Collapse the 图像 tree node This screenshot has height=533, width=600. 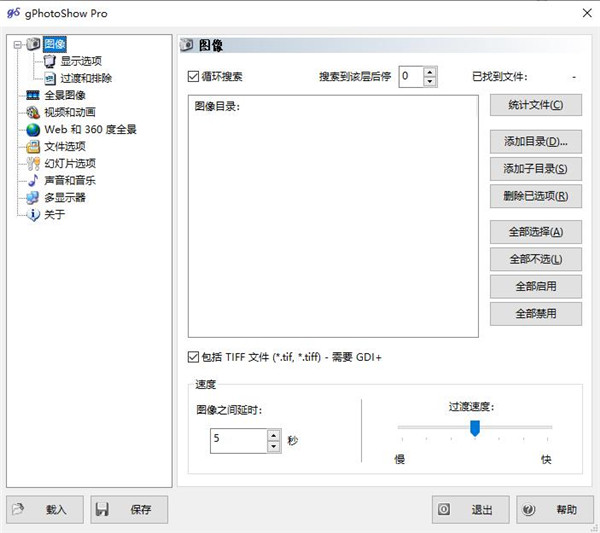17,45
